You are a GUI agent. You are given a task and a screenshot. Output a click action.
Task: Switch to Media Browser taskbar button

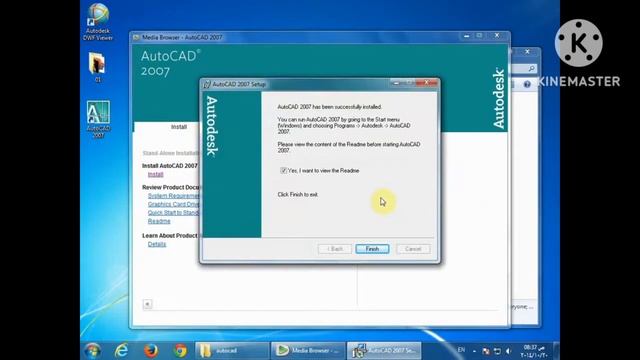point(308,351)
